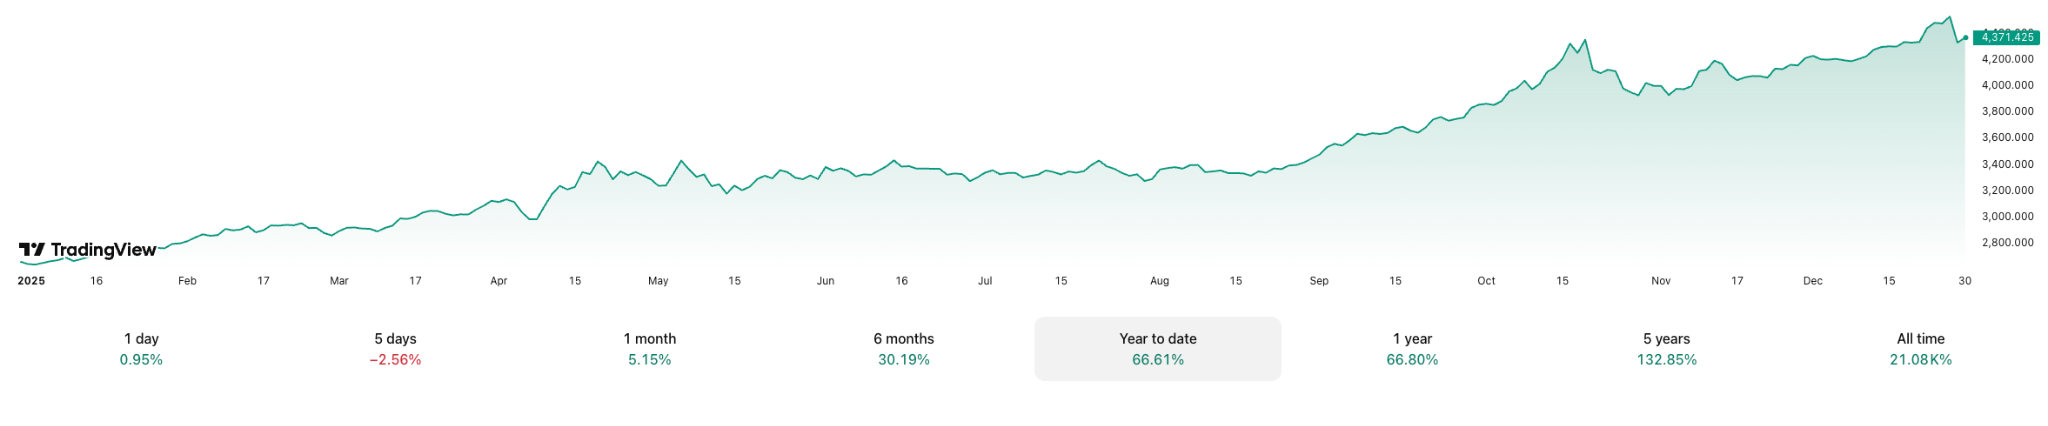
Task: Select the 1 day range tab
Action: point(141,349)
